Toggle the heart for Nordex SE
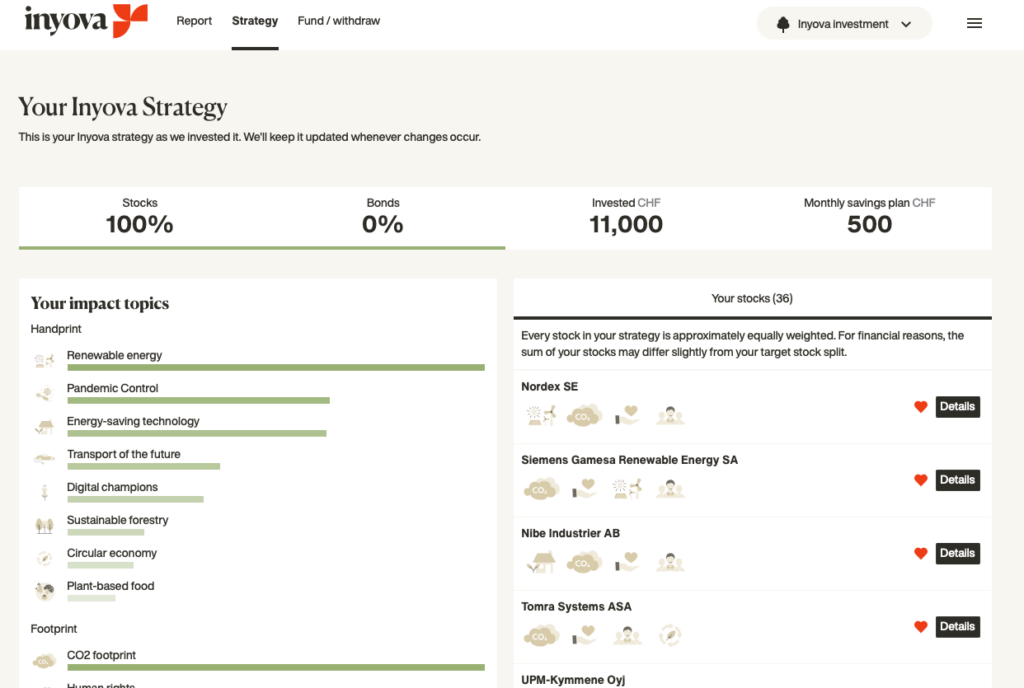Viewport: 1024px width, 688px height. [921, 407]
